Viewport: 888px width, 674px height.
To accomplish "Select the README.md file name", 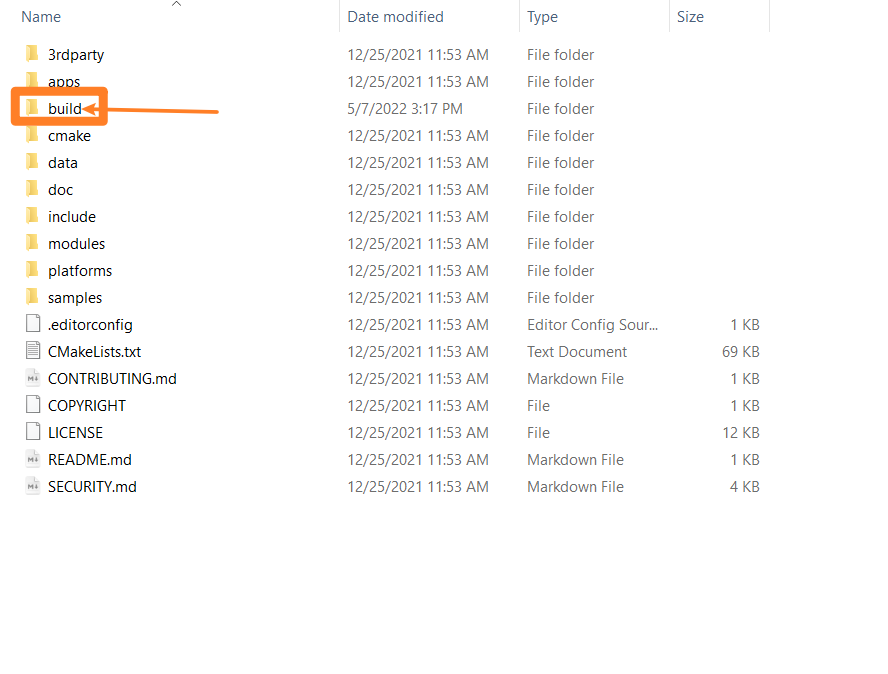I will 89,460.
